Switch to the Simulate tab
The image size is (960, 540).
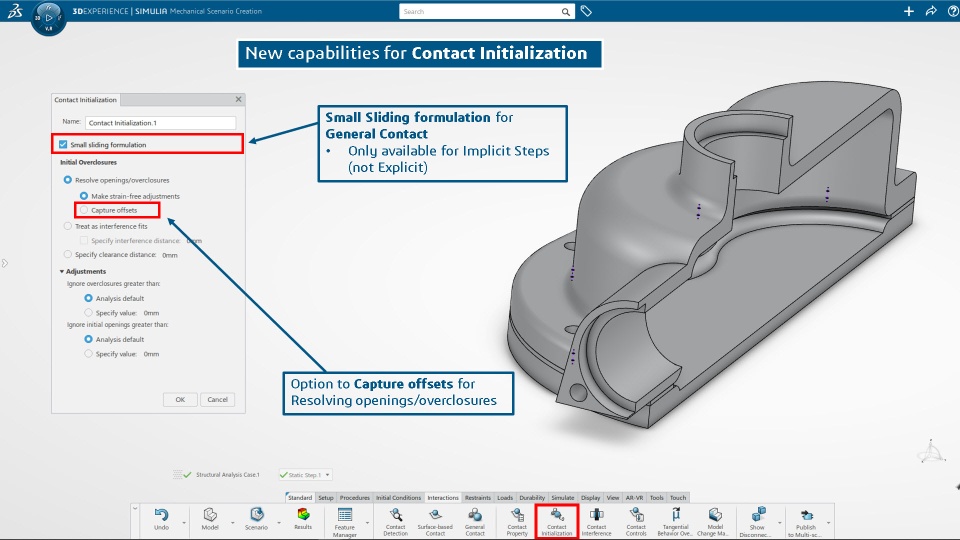(x=563, y=498)
